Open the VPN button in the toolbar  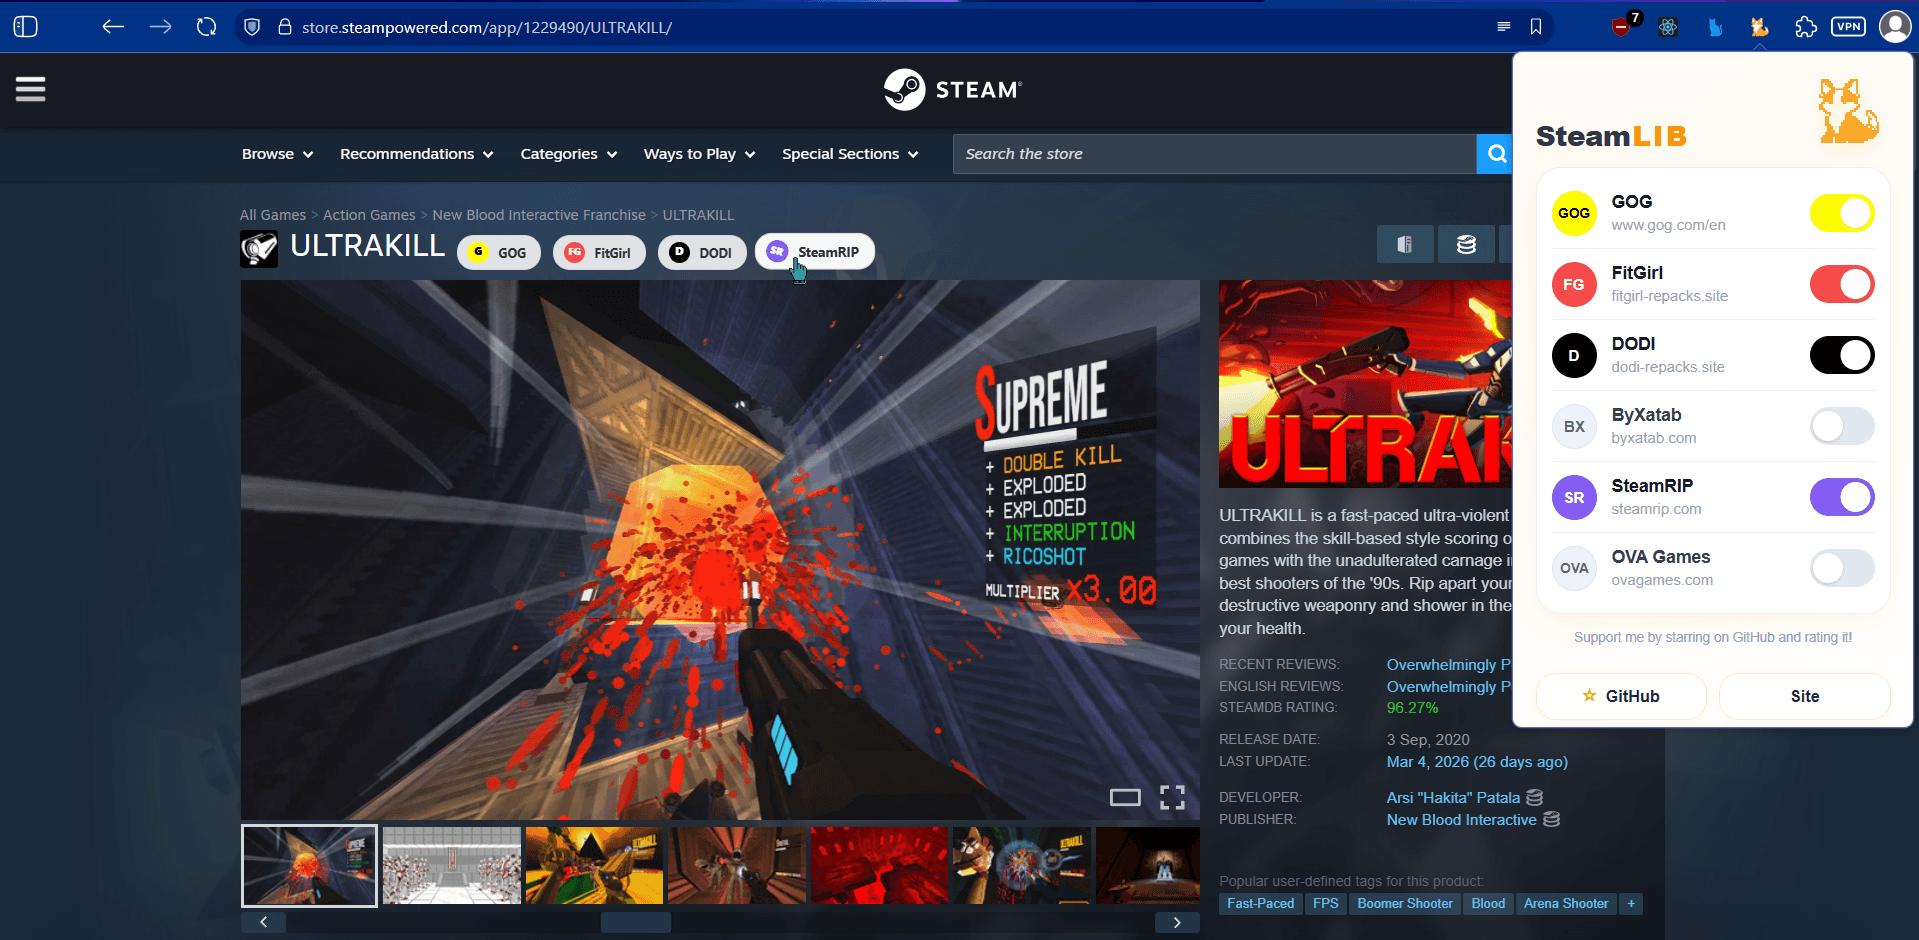1849,27
